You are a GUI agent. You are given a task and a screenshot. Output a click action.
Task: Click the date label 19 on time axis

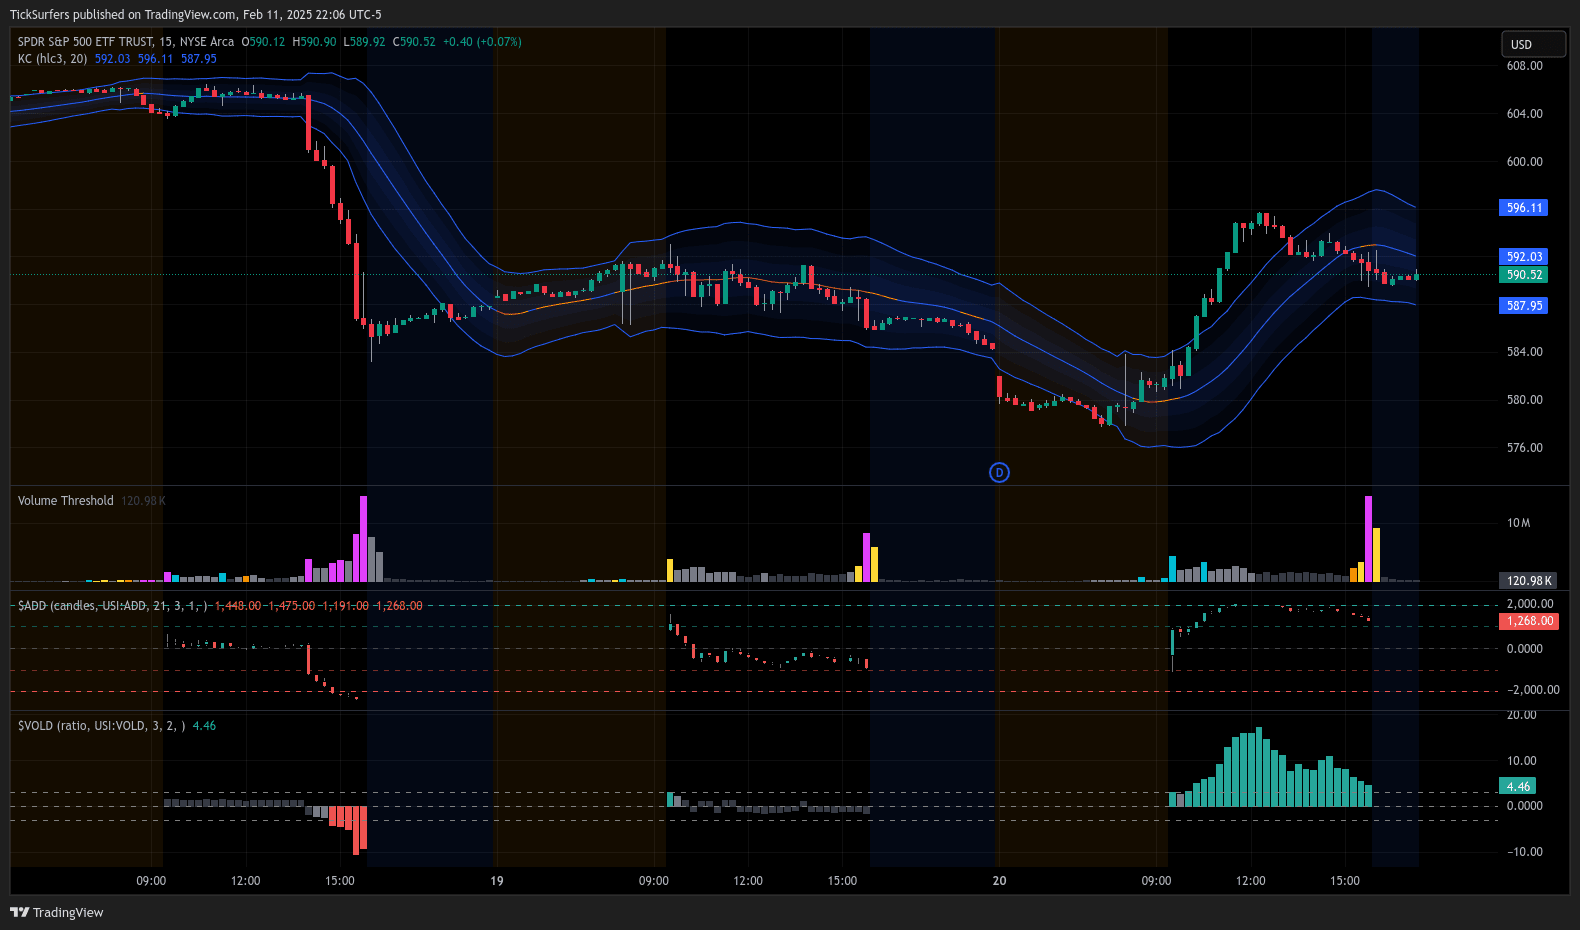[x=497, y=881]
